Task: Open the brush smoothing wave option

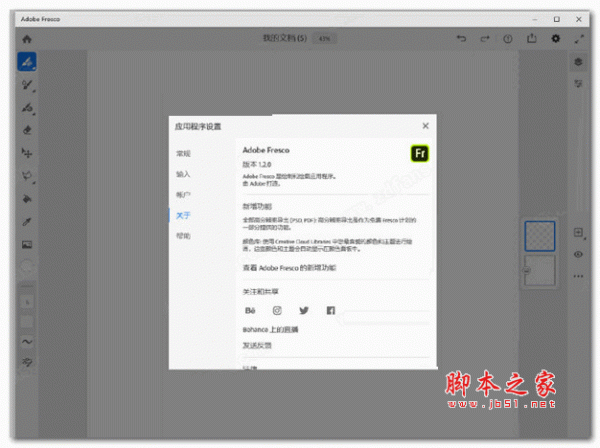Action: pyautogui.click(x=27, y=341)
